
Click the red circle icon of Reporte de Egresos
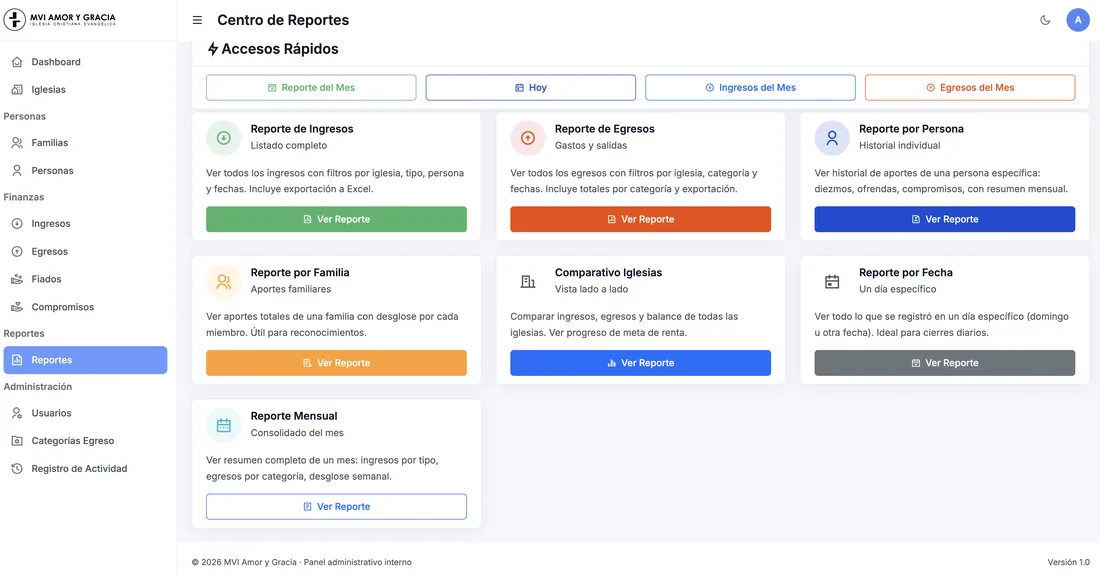click(528, 138)
